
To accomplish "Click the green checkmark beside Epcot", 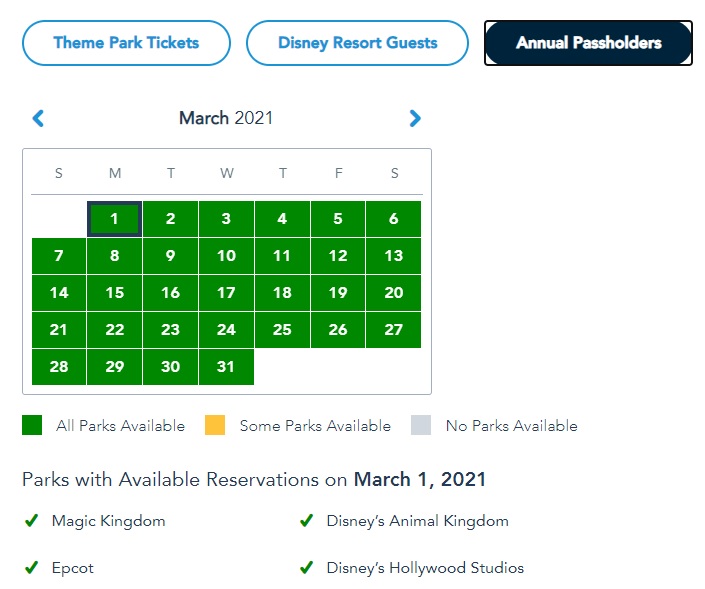I will [32, 567].
